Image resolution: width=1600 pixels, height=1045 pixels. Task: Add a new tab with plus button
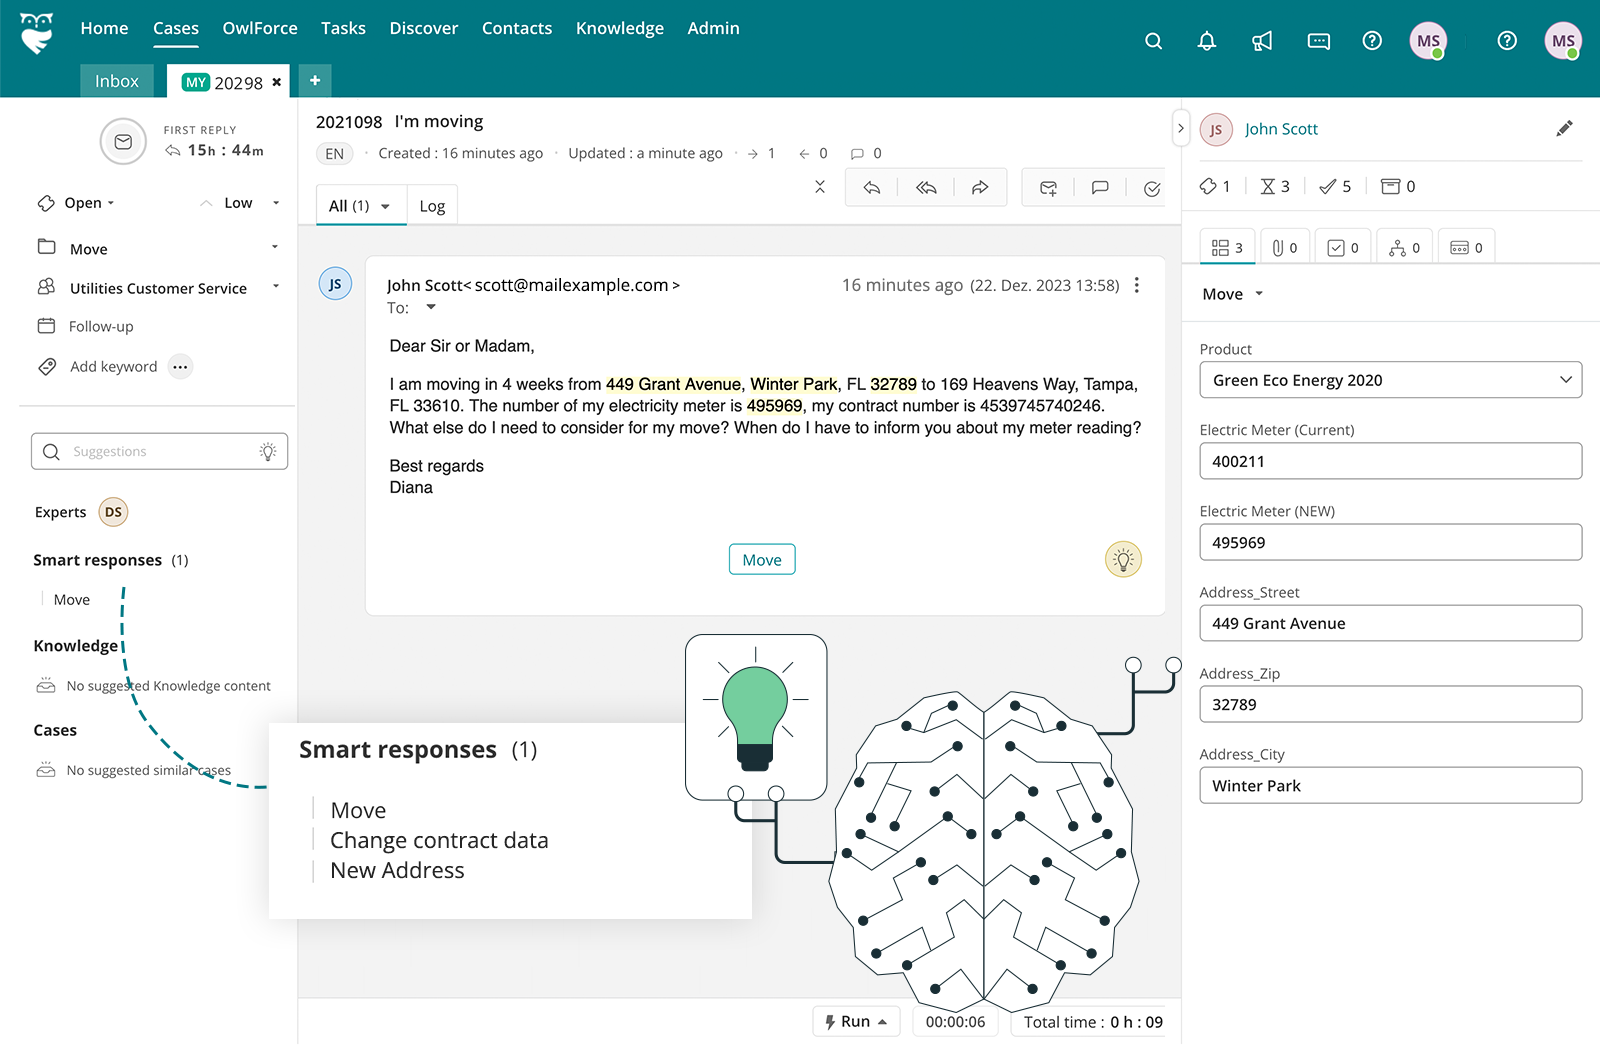[314, 81]
